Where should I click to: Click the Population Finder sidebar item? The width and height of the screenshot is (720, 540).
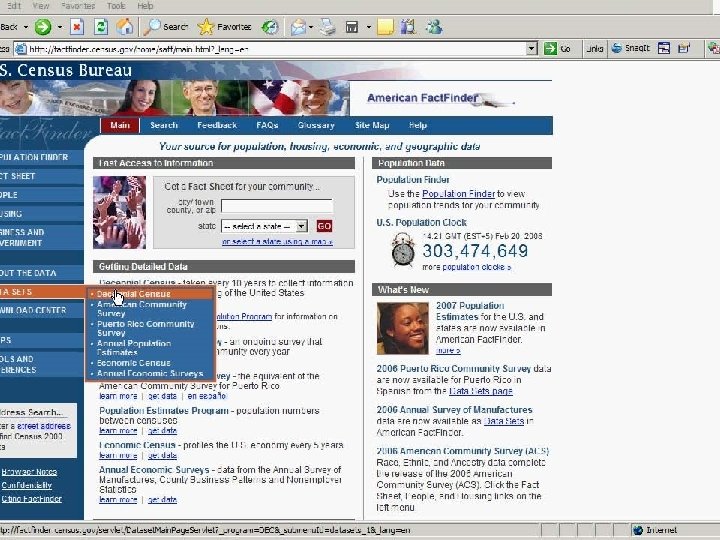[41, 157]
